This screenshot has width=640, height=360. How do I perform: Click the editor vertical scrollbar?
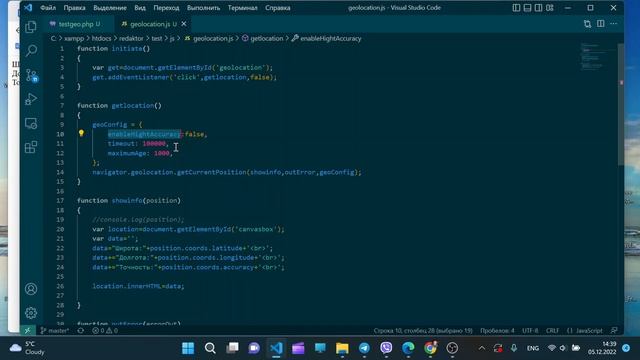[621, 104]
